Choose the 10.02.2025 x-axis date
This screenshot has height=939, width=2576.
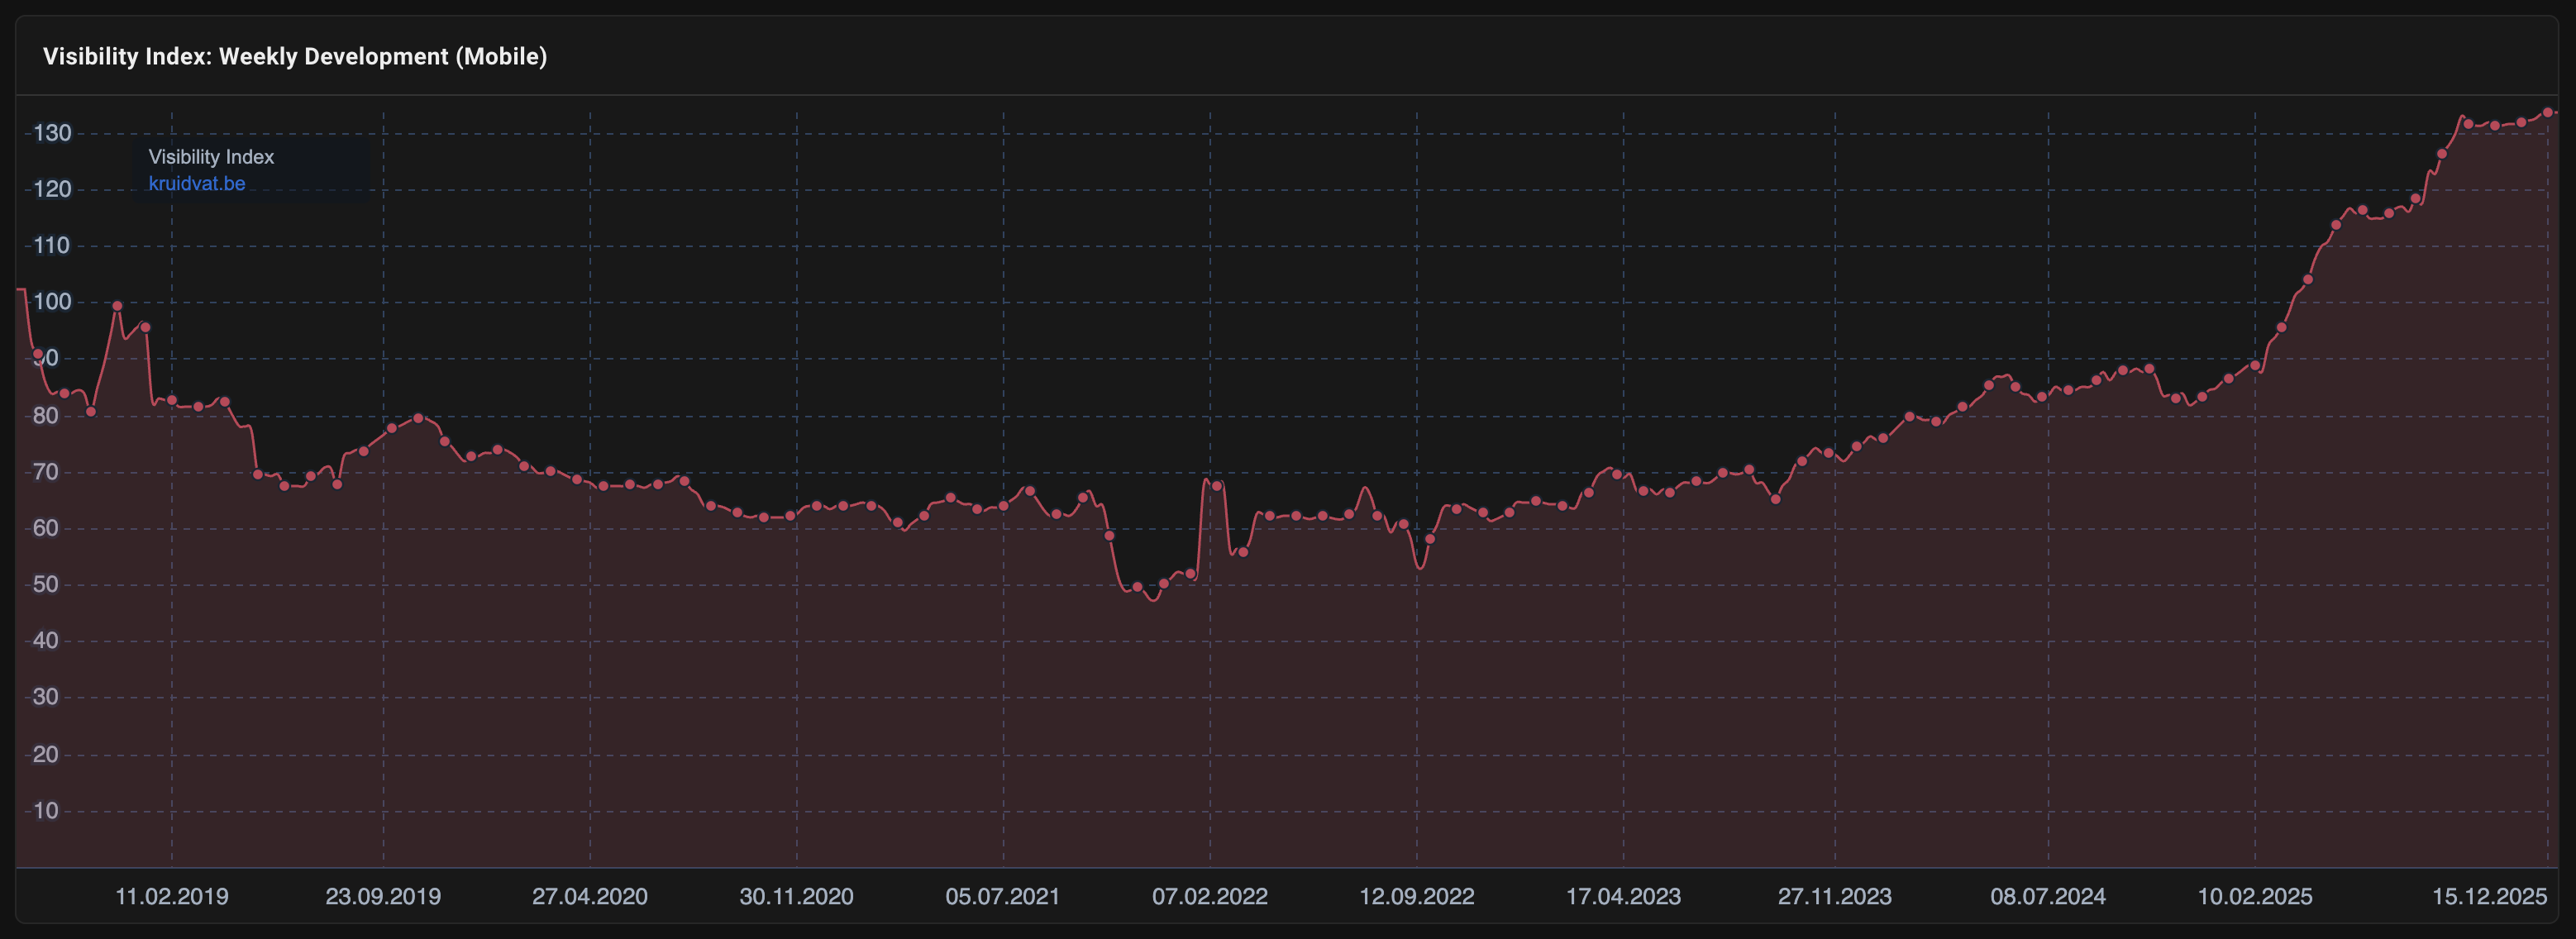pyautogui.click(x=2254, y=896)
